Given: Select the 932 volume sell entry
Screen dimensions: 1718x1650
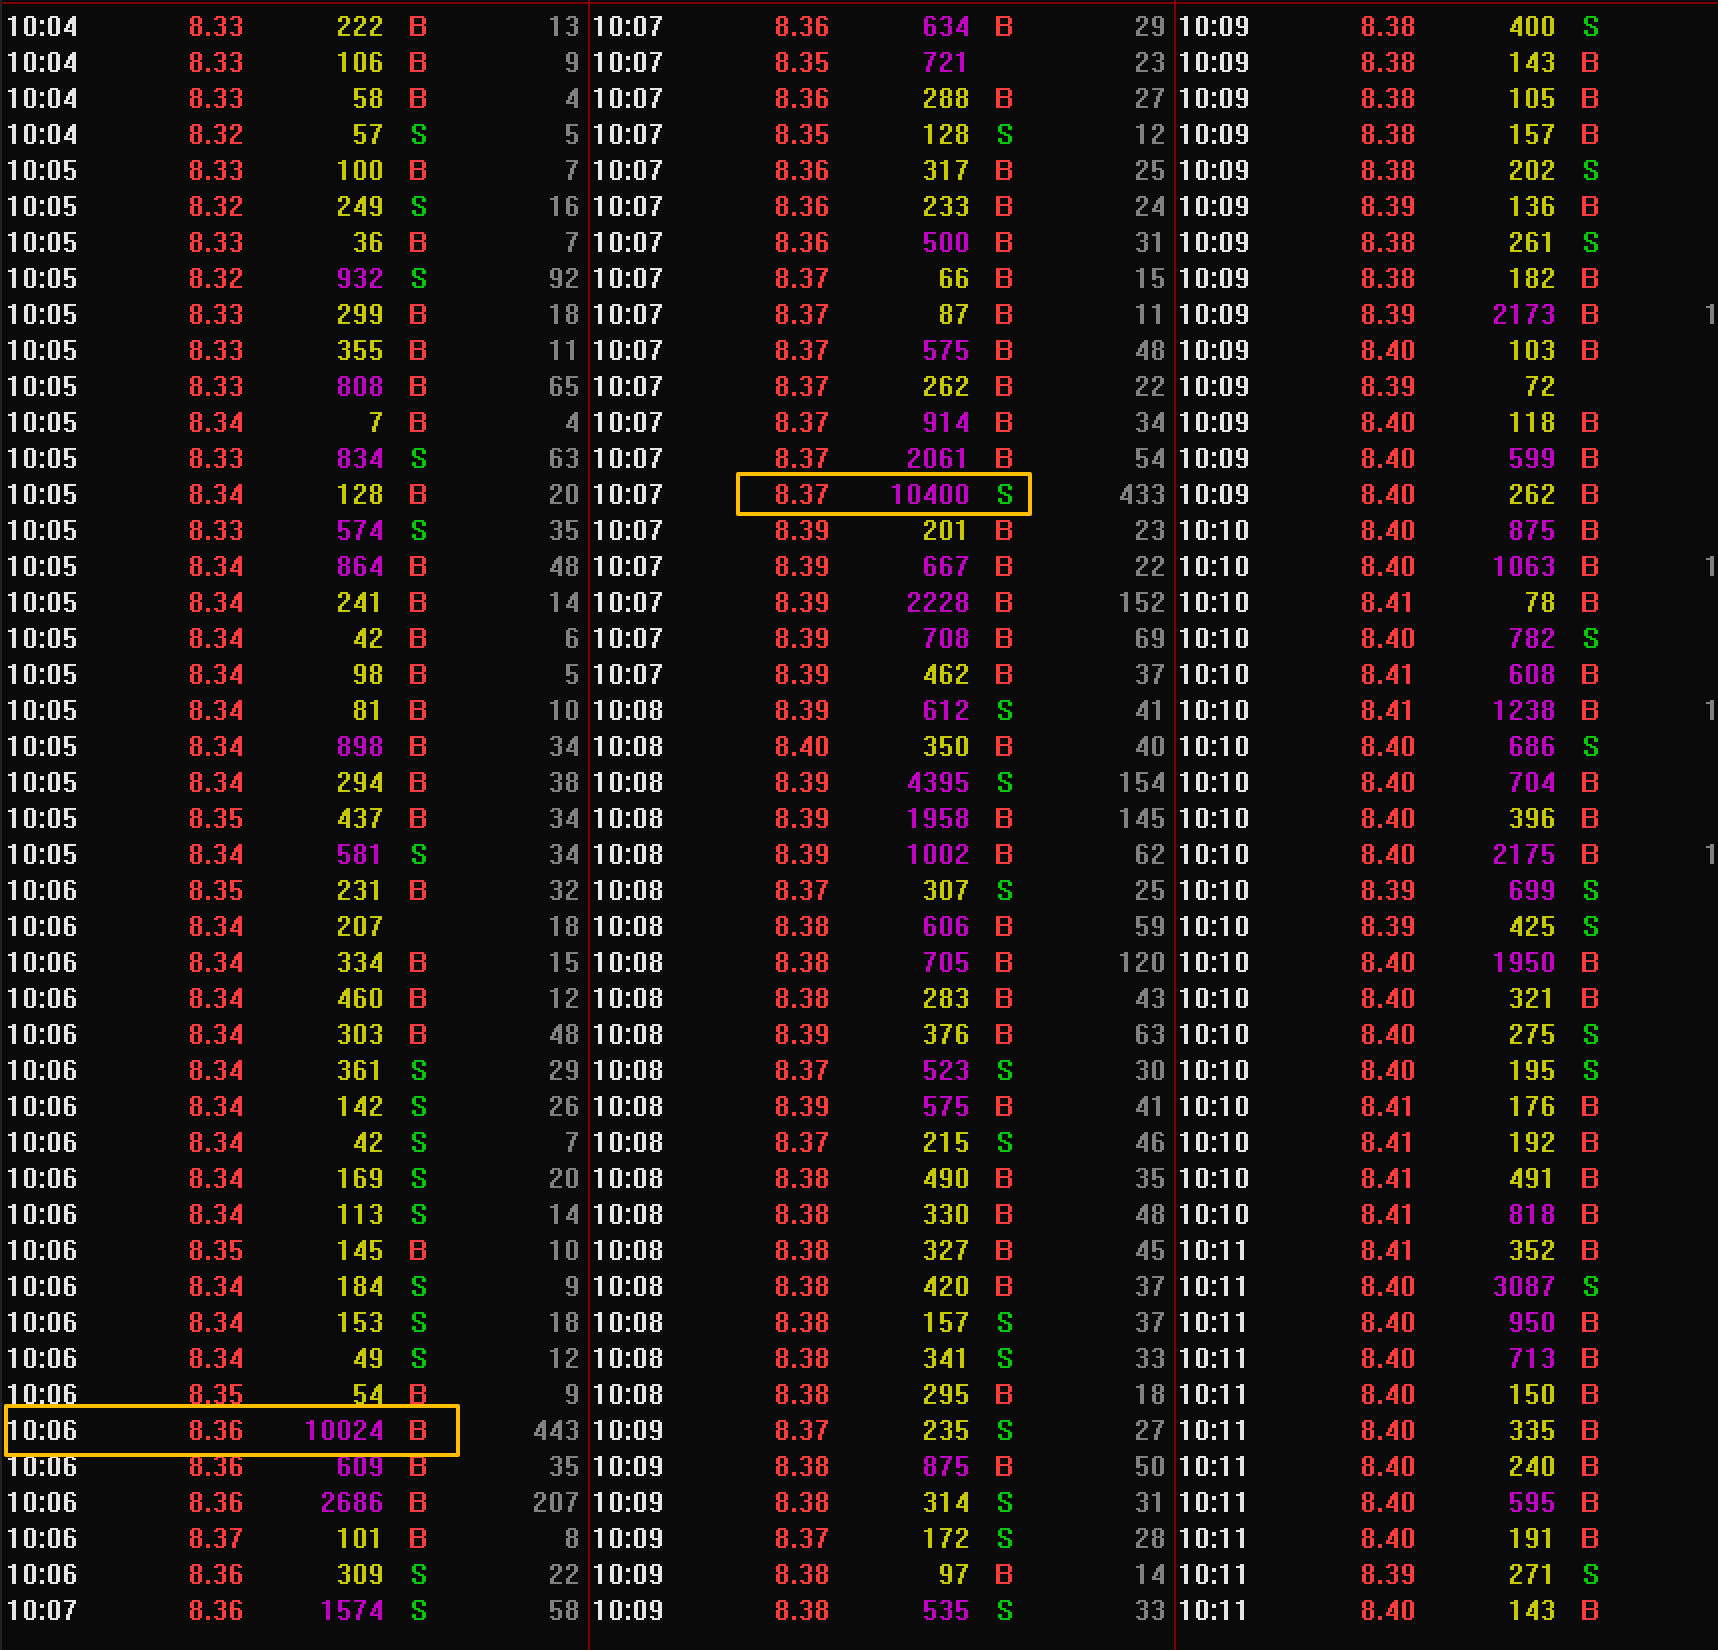Looking at the screenshot, I should pos(360,278).
